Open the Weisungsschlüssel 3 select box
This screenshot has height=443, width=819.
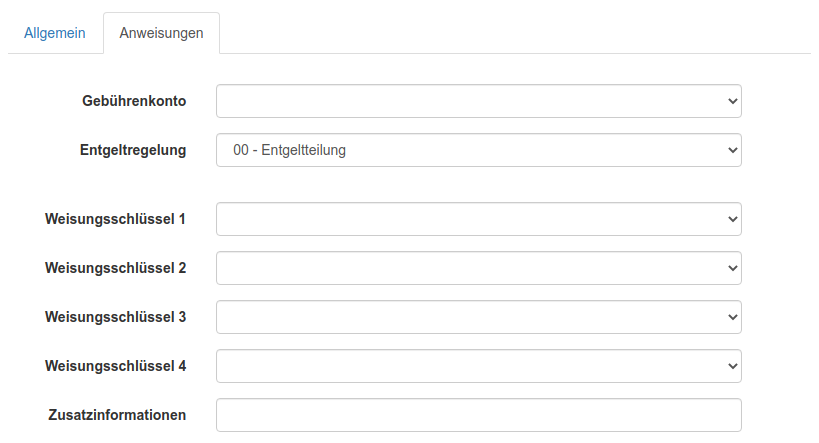(x=478, y=317)
